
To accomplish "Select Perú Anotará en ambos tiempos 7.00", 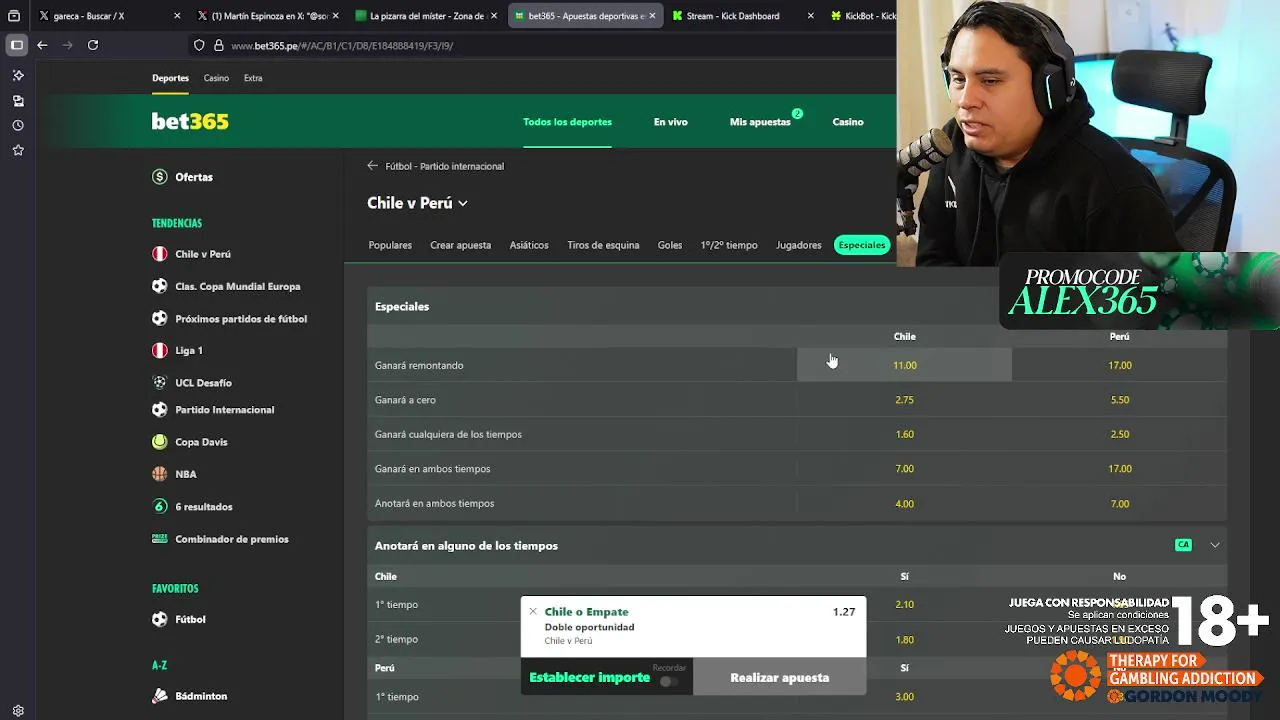I will [x=1119, y=503].
